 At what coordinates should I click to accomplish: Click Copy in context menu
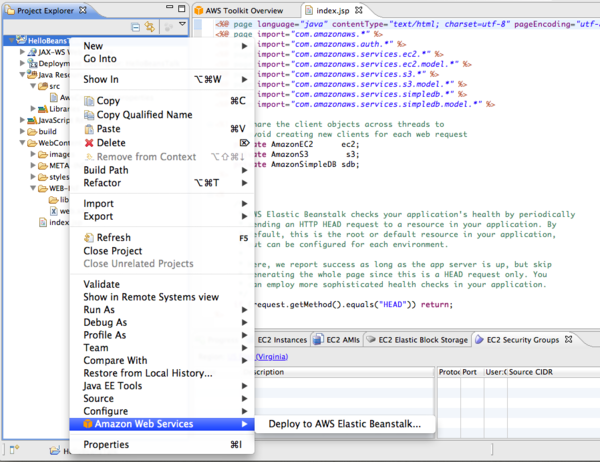pyautogui.click(x=162, y=101)
